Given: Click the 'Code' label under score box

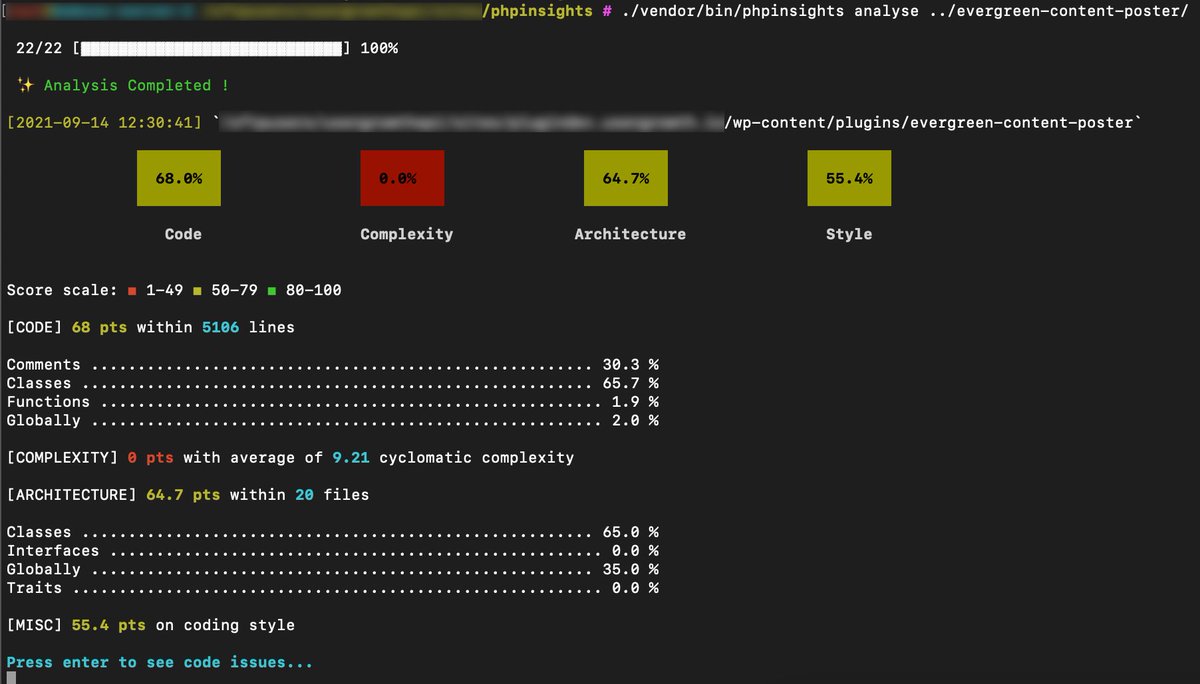Looking at the screenshot, I should coord(183,234).
